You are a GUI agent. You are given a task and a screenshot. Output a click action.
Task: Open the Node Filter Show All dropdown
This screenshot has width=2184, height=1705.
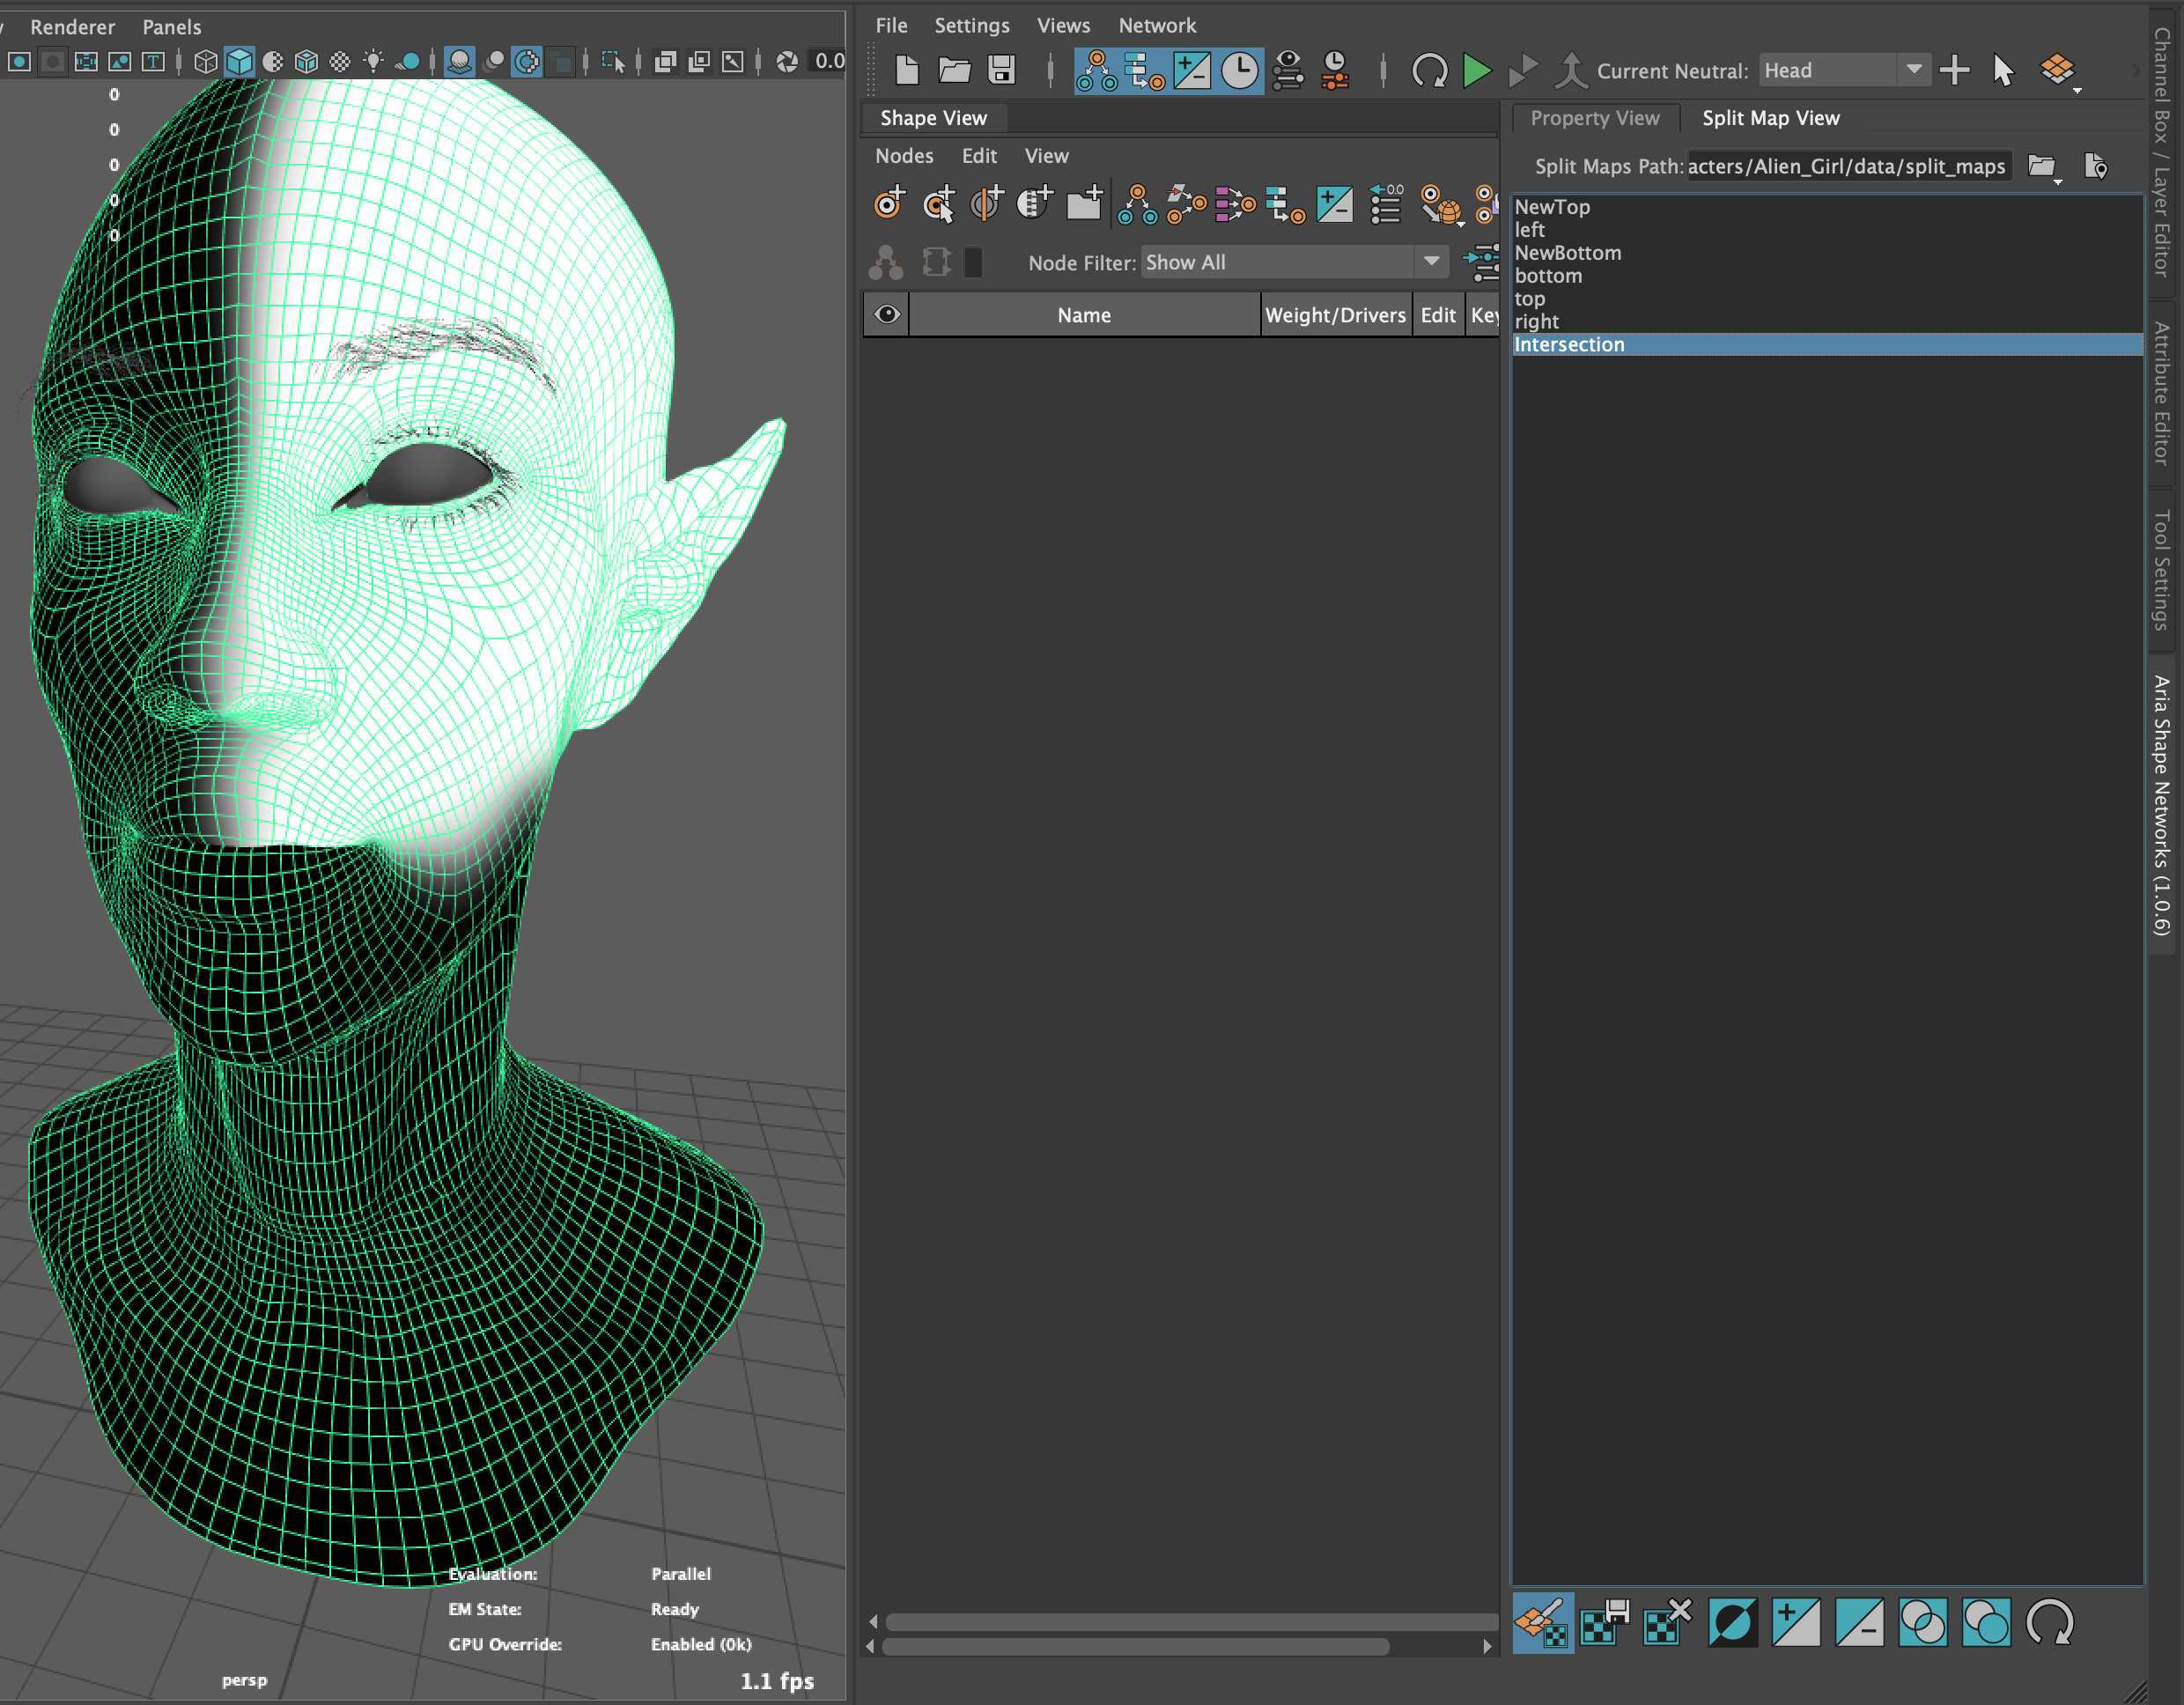click(1294, 262)
